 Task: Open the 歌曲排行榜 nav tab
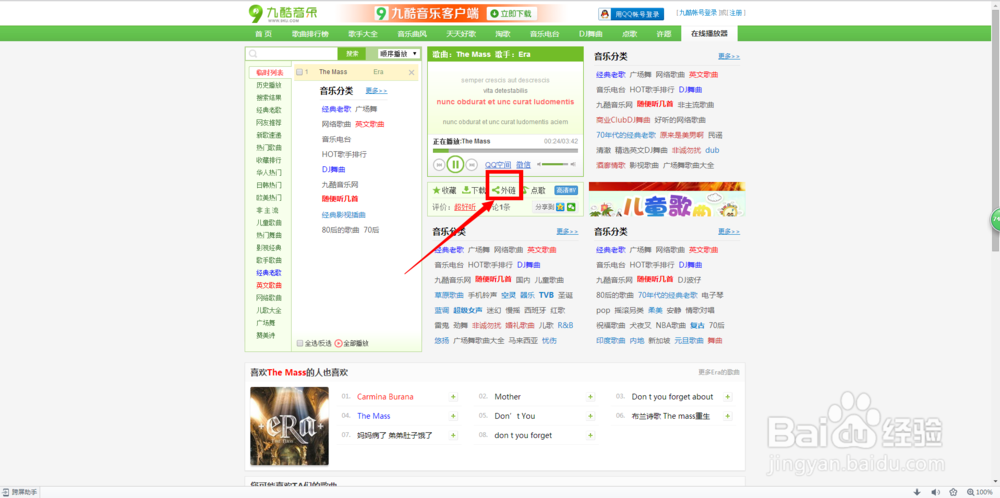point(310,34)
